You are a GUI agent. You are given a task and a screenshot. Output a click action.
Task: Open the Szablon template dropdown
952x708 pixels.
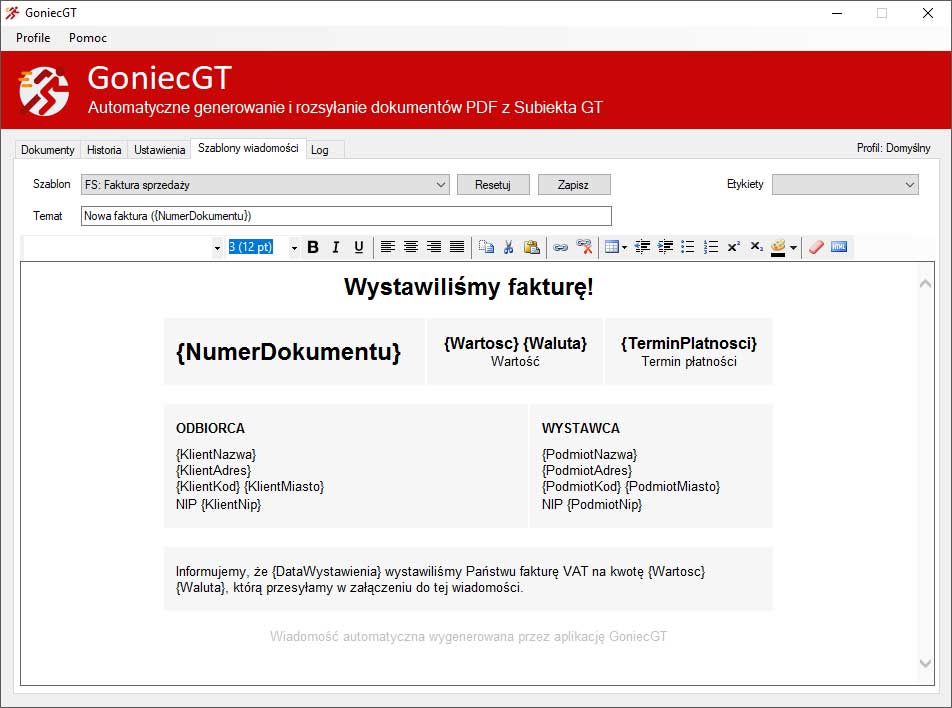[x=441, y=185]
